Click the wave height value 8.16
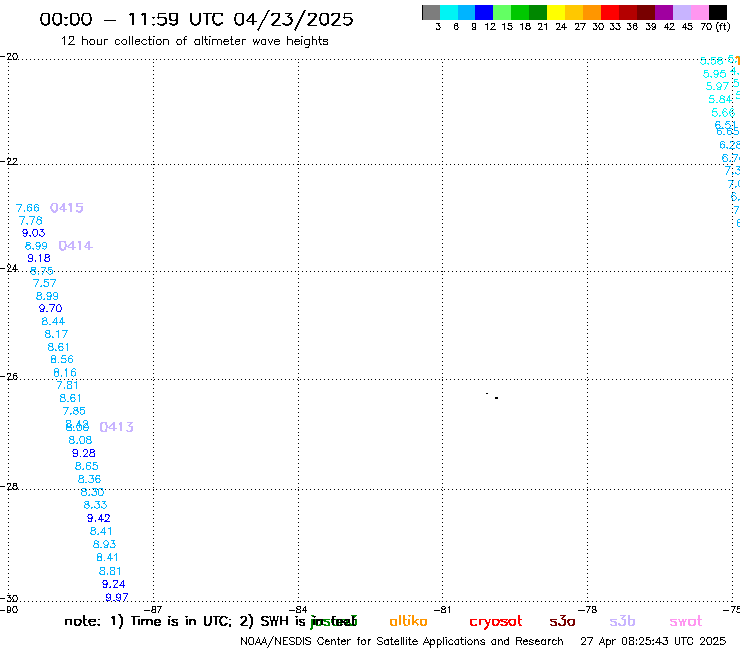The width and height of the screenshot is (740, 650). coord(65,373)
